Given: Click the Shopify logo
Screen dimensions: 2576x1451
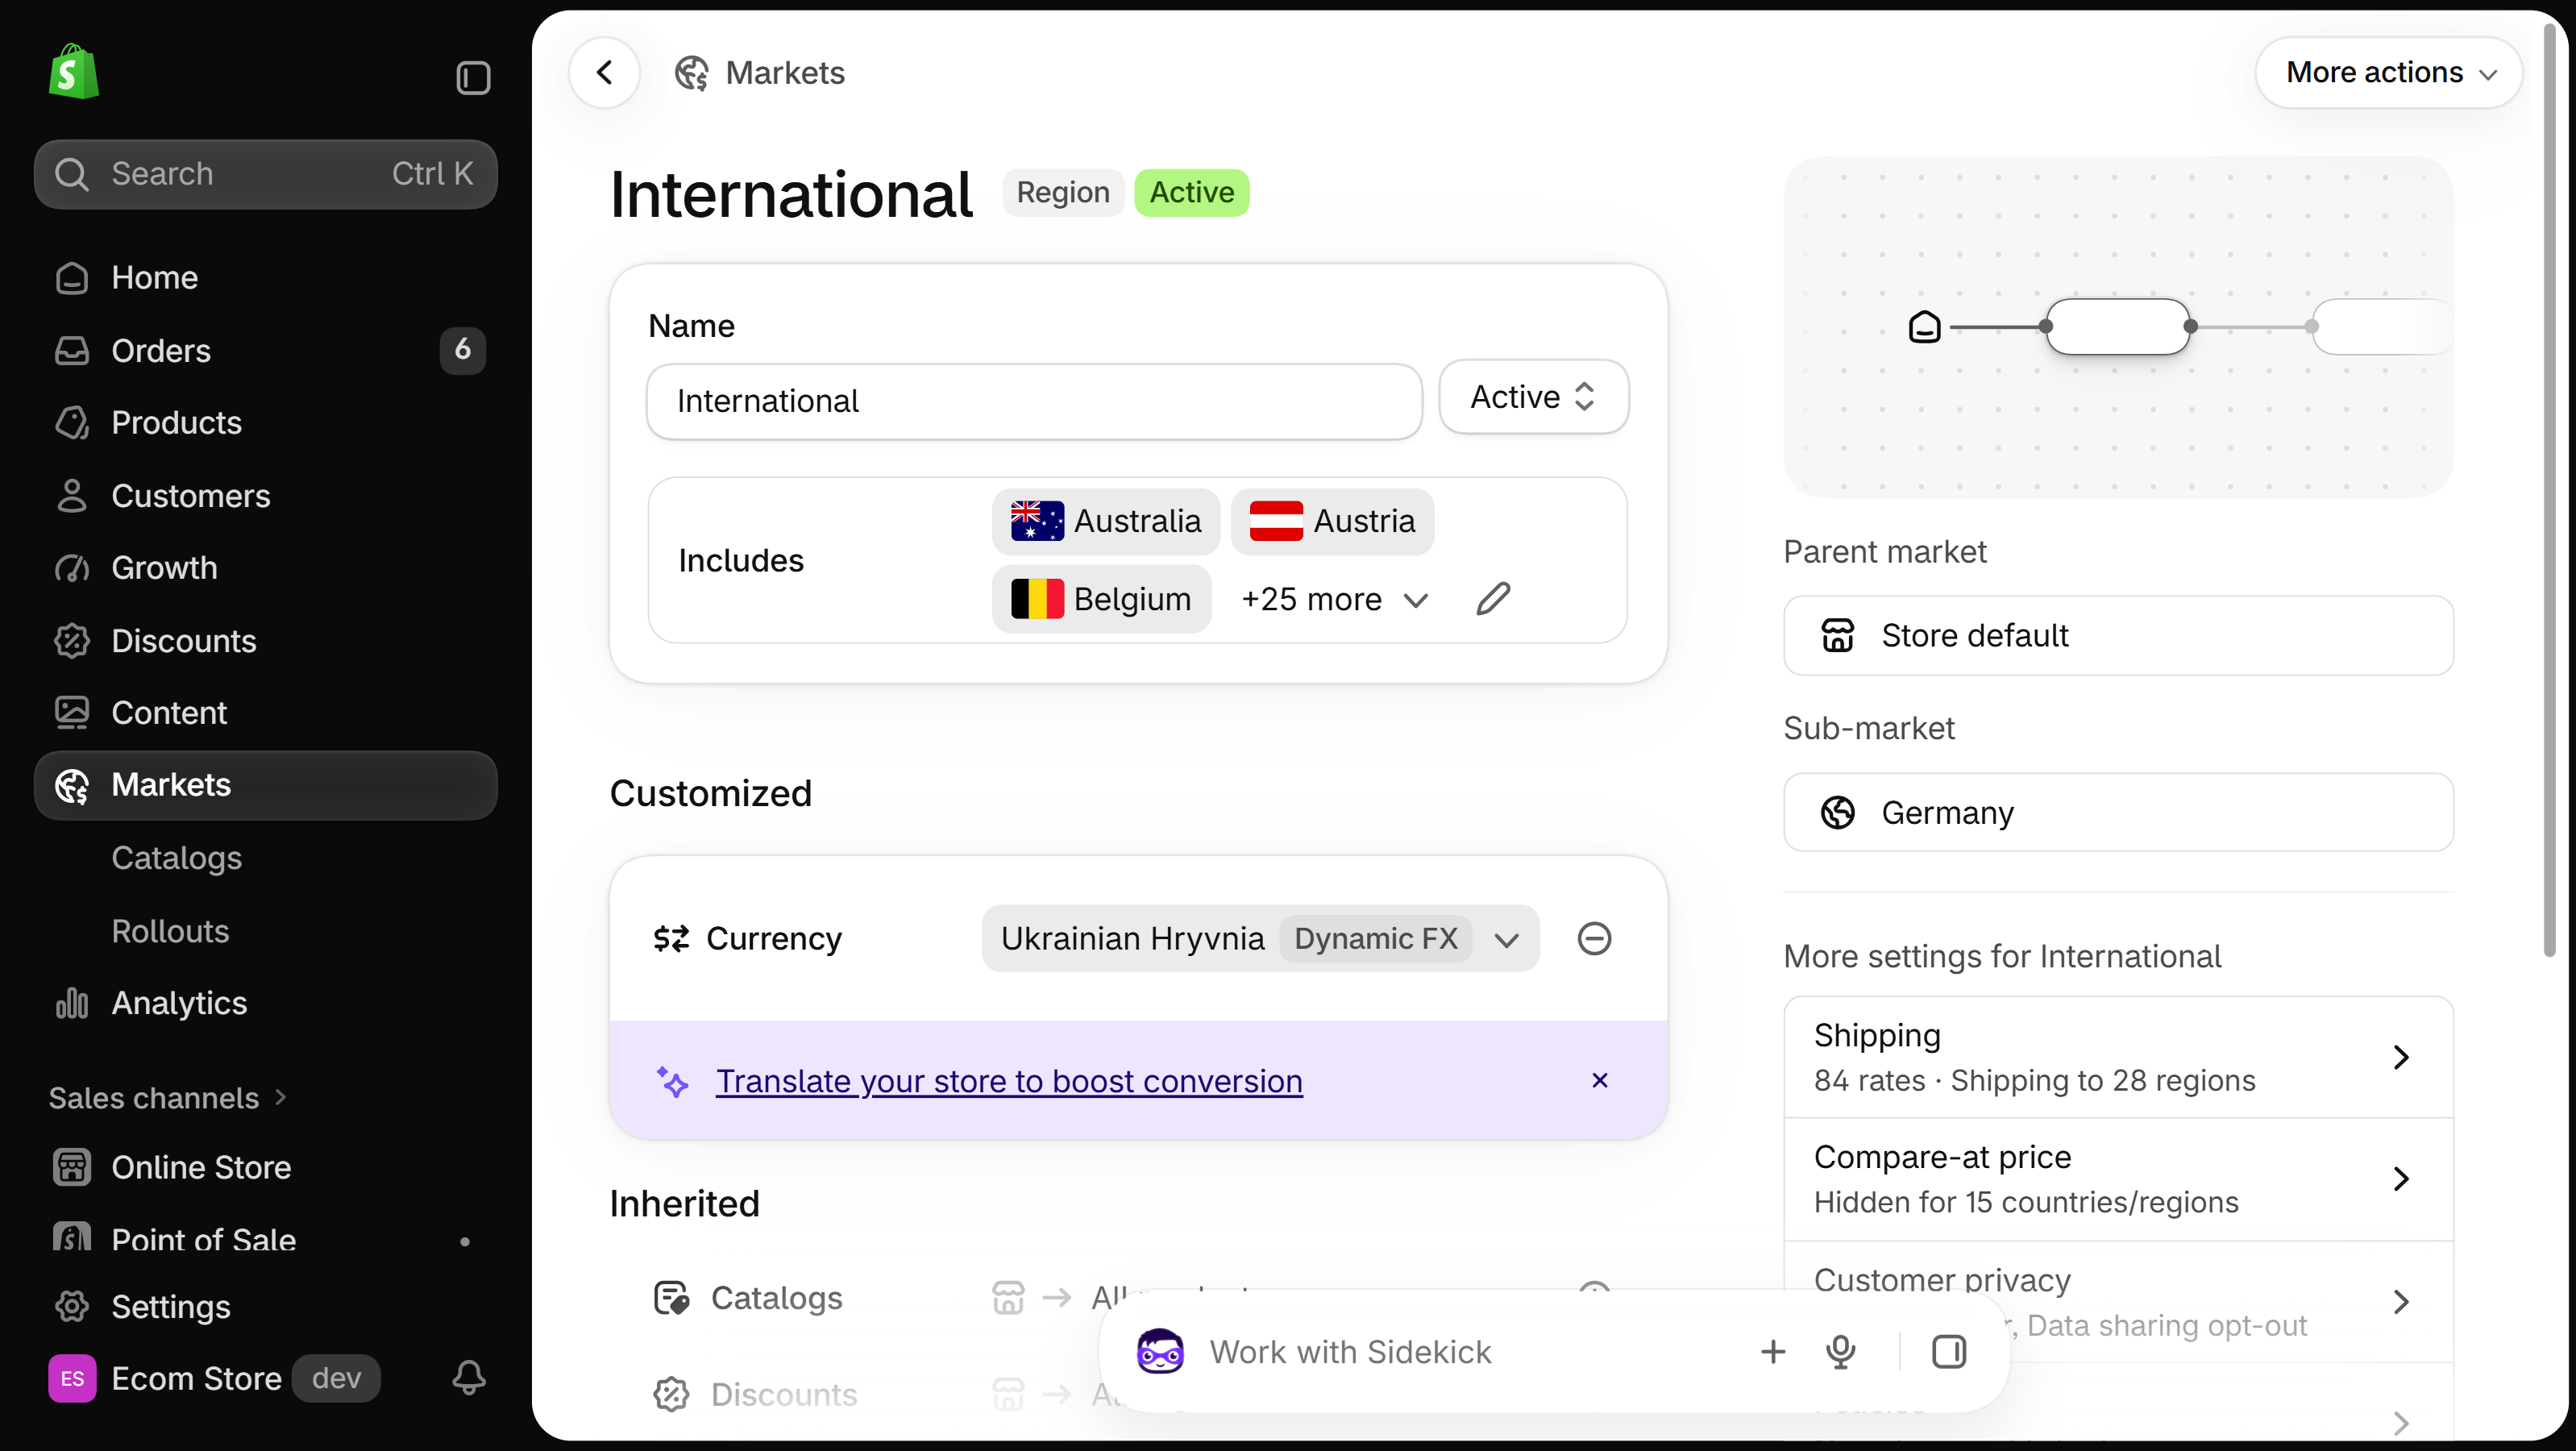Looking at the screenshot, I should point(73,72).
